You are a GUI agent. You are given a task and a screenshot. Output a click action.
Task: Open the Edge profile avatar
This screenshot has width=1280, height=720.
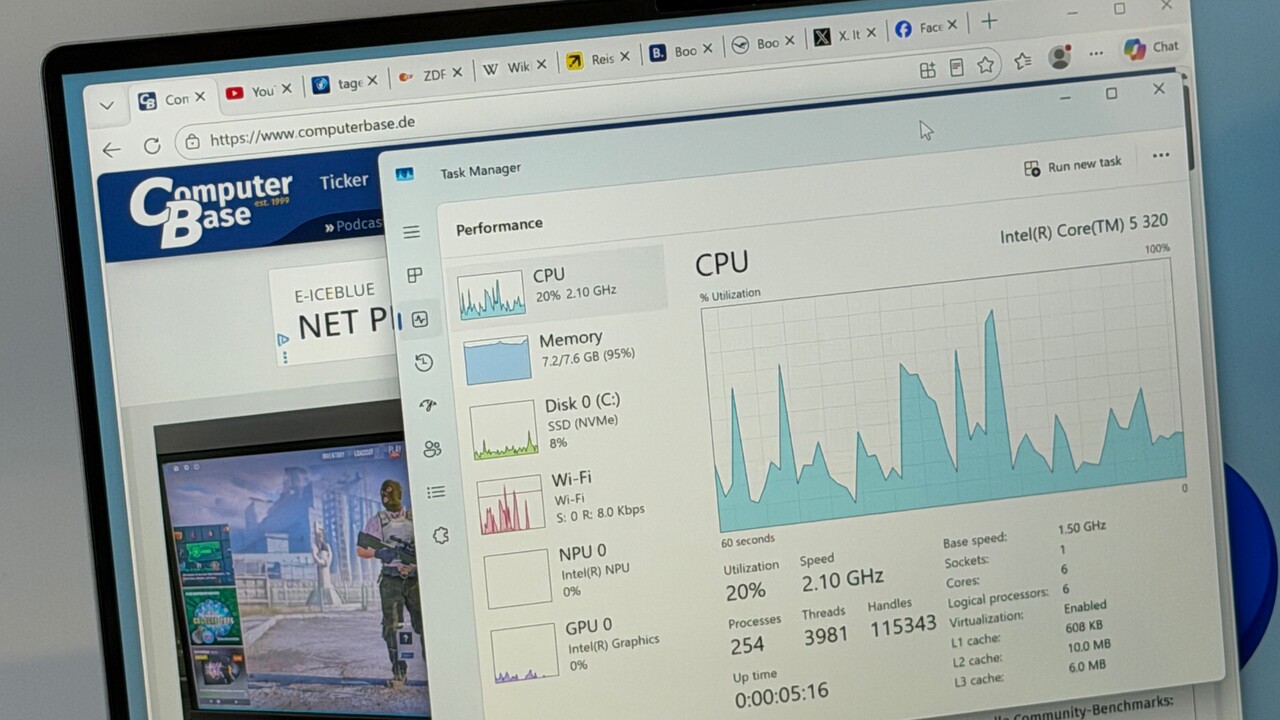click(1060, 57)
